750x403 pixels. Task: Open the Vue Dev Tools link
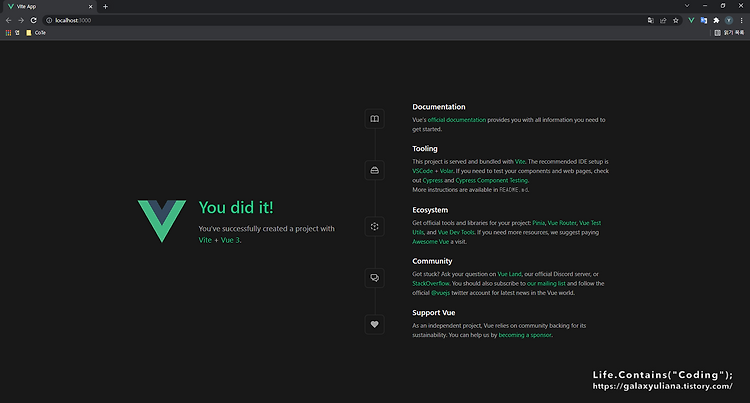click(x=456, y=232)
